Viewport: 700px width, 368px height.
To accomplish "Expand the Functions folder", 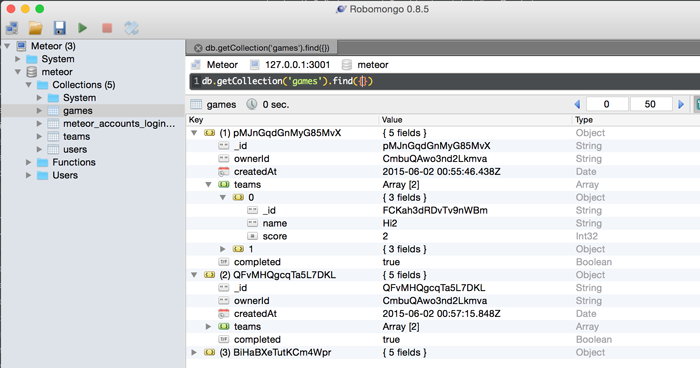I will 28,163.
